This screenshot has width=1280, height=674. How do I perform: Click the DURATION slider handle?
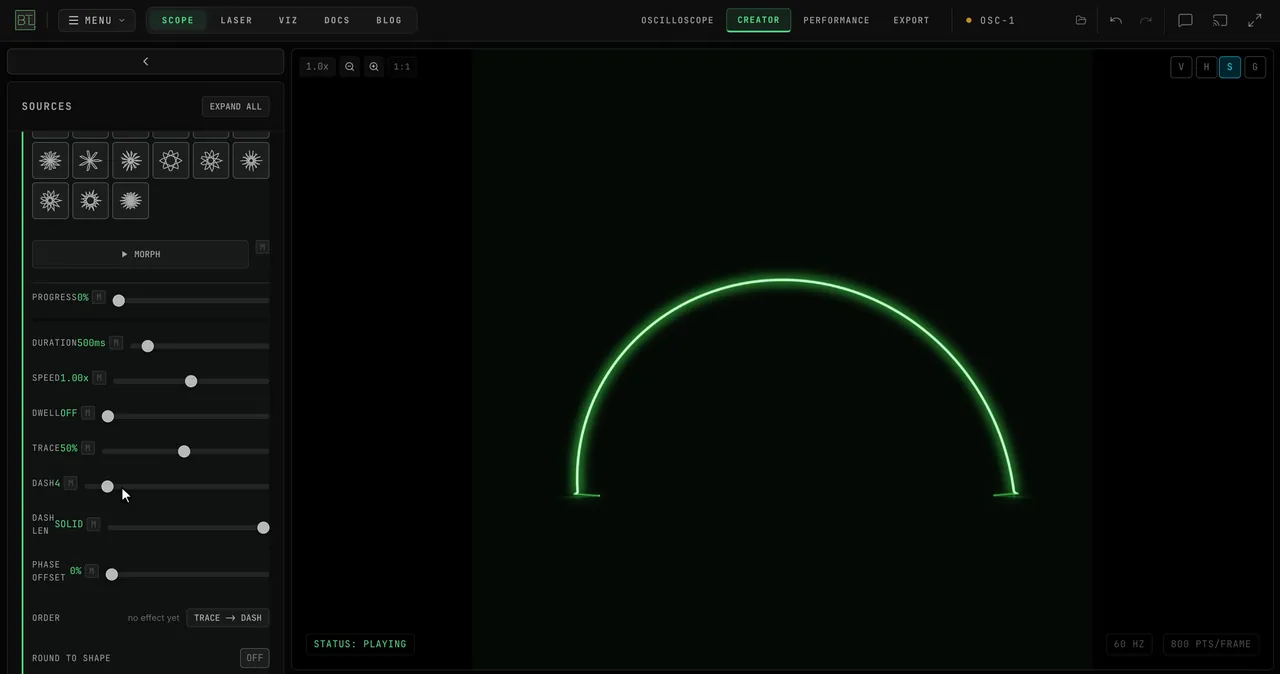pos(148,346)
